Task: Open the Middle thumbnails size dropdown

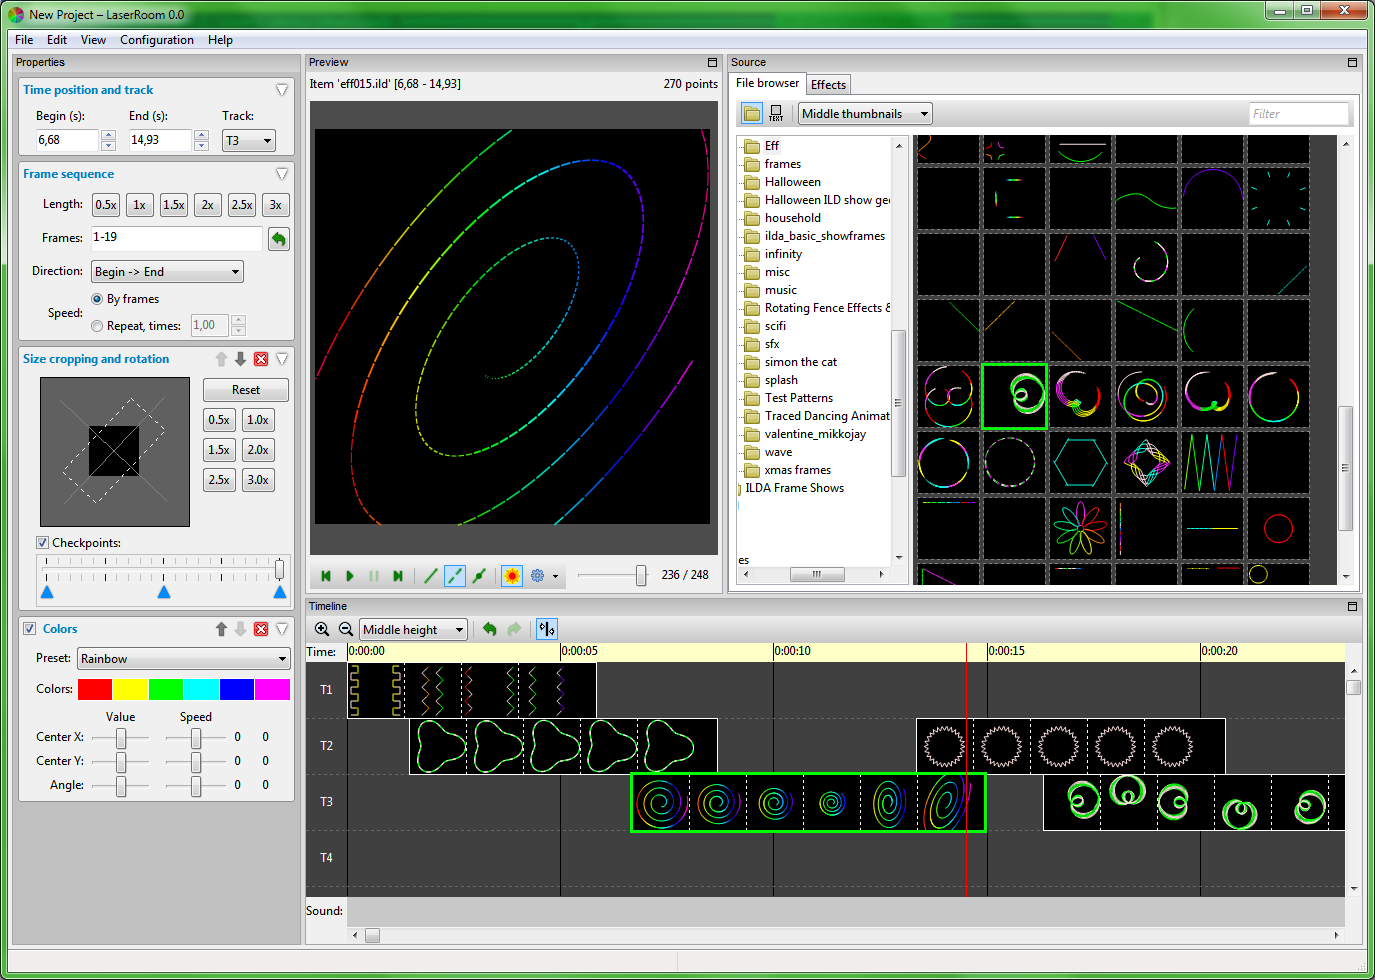Action: 865,114
